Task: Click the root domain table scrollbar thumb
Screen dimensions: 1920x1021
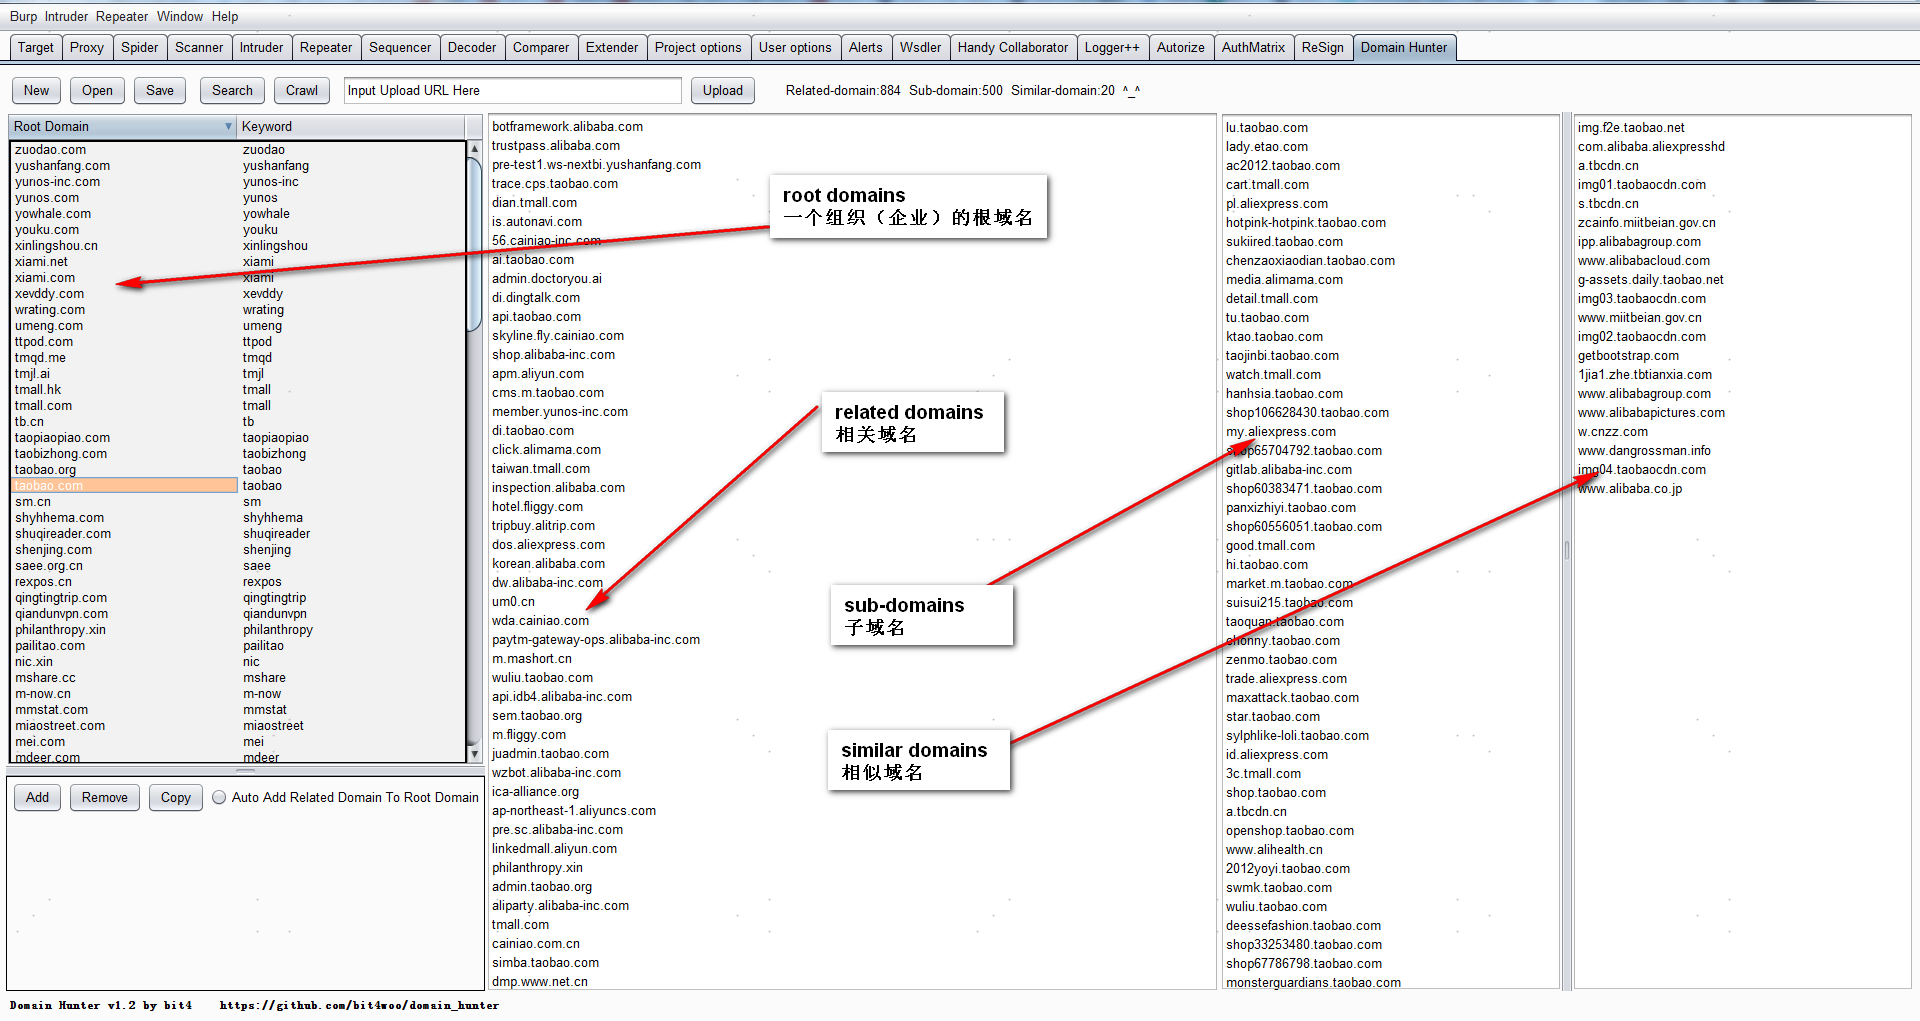Action: tap(474, 243)
